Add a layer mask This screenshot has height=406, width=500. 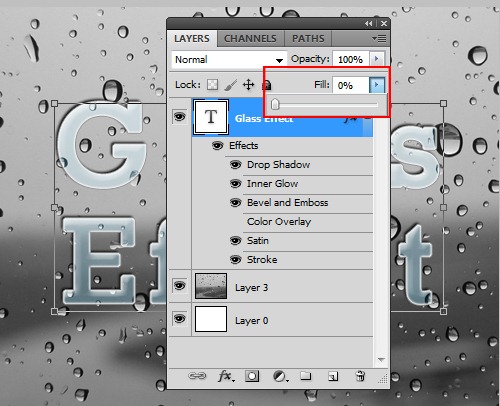(252, 376)
